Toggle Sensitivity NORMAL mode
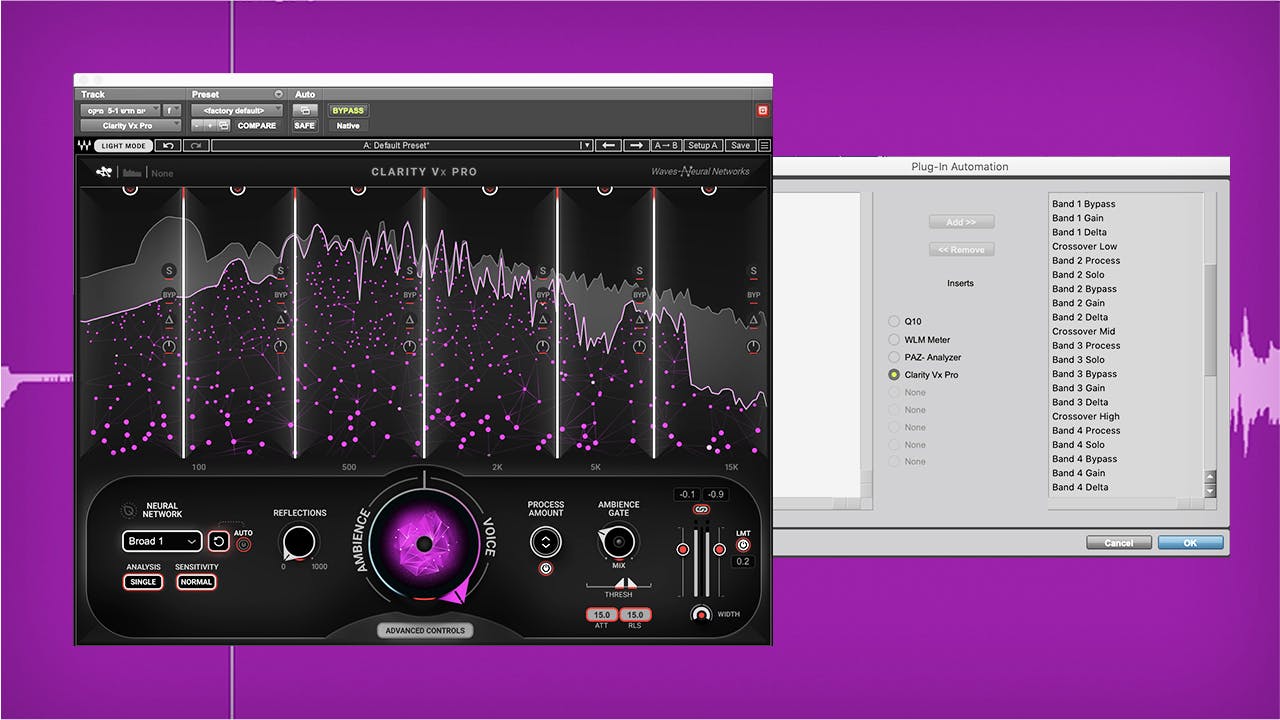This screenshot has height=720, width=1280. [x=196, y=582]
